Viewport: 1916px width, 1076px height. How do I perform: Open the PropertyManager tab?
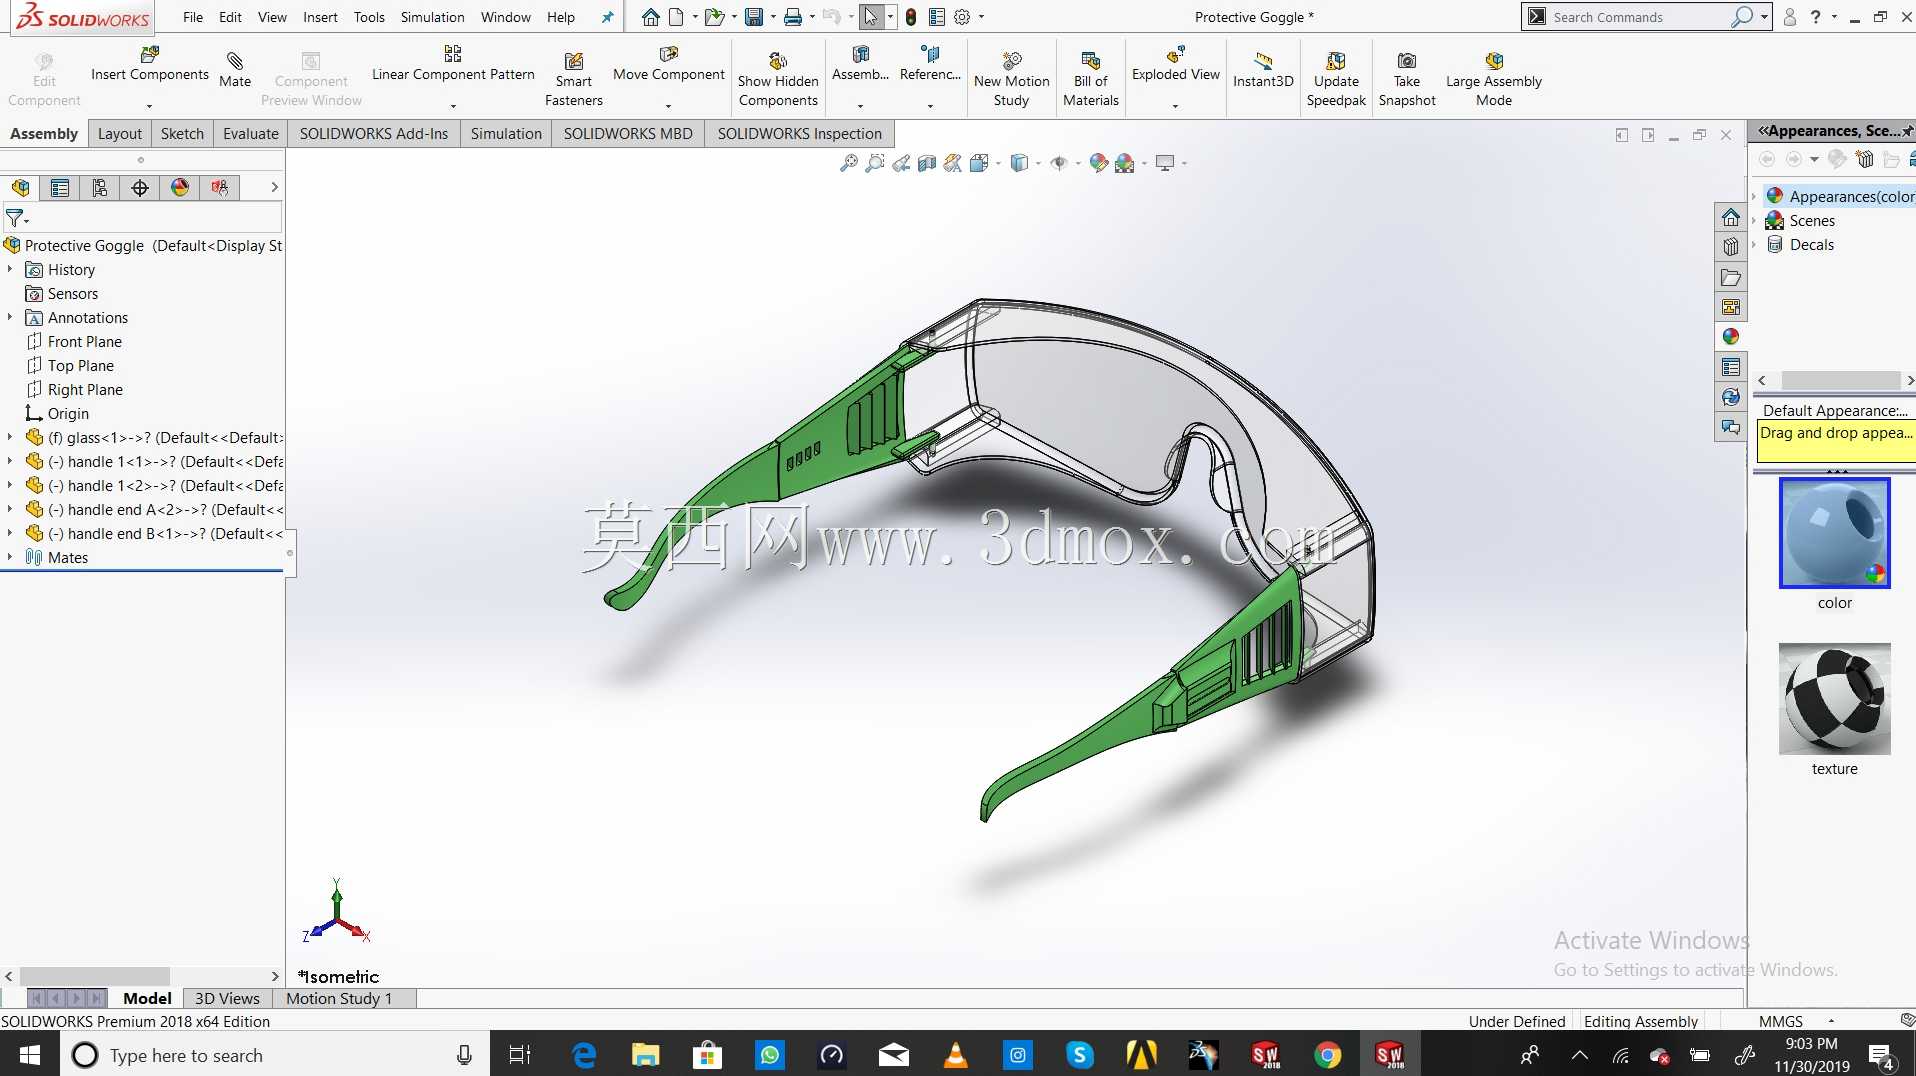pos(60,187)
